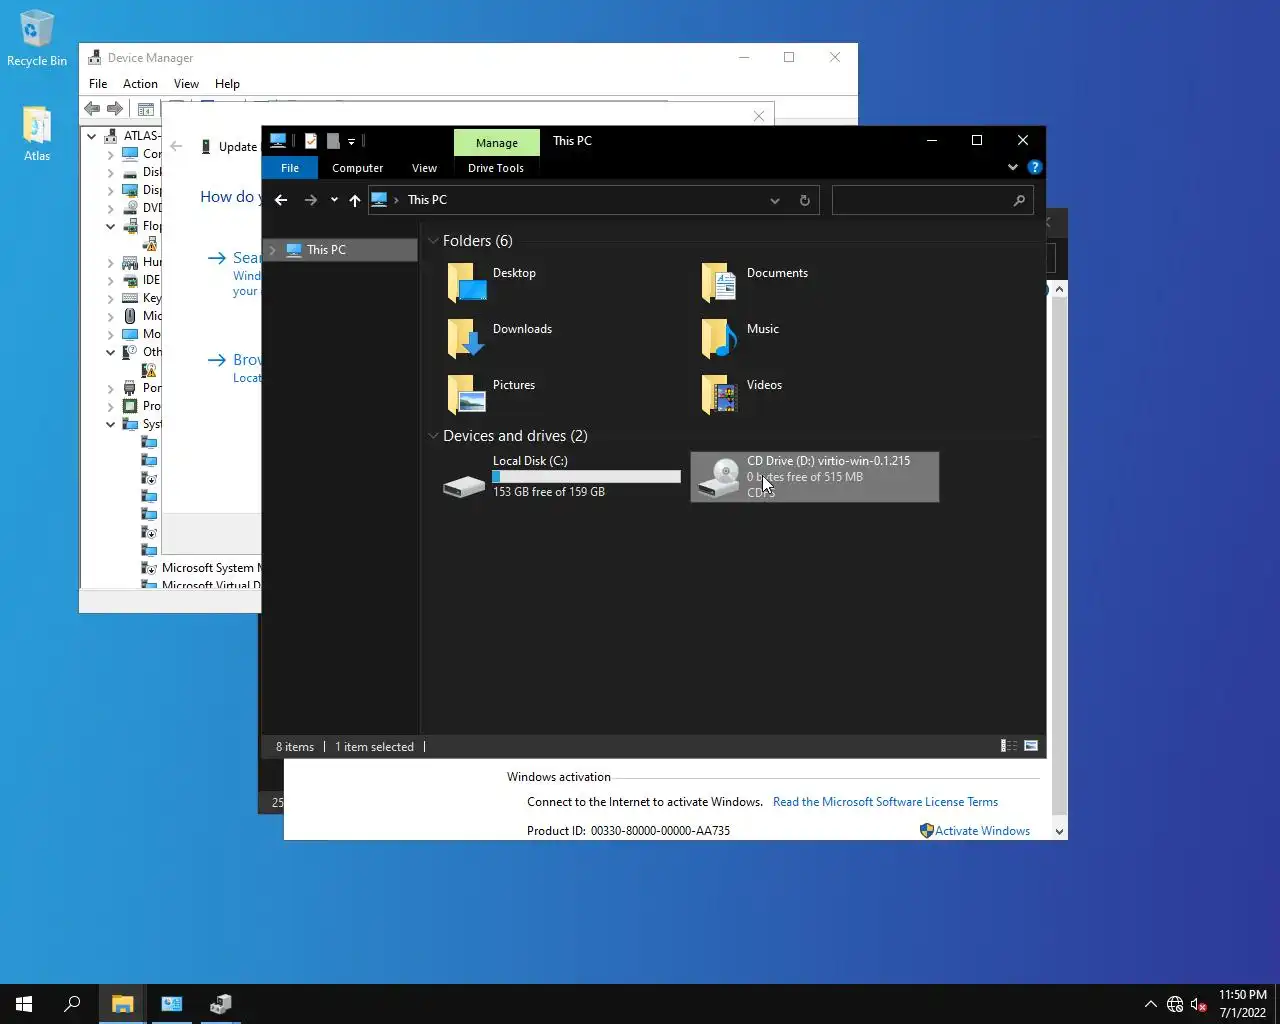Click the File Explorer search box
Image resolution: width=1280 pixels, height=1024 pixels.
coord(932,200)
